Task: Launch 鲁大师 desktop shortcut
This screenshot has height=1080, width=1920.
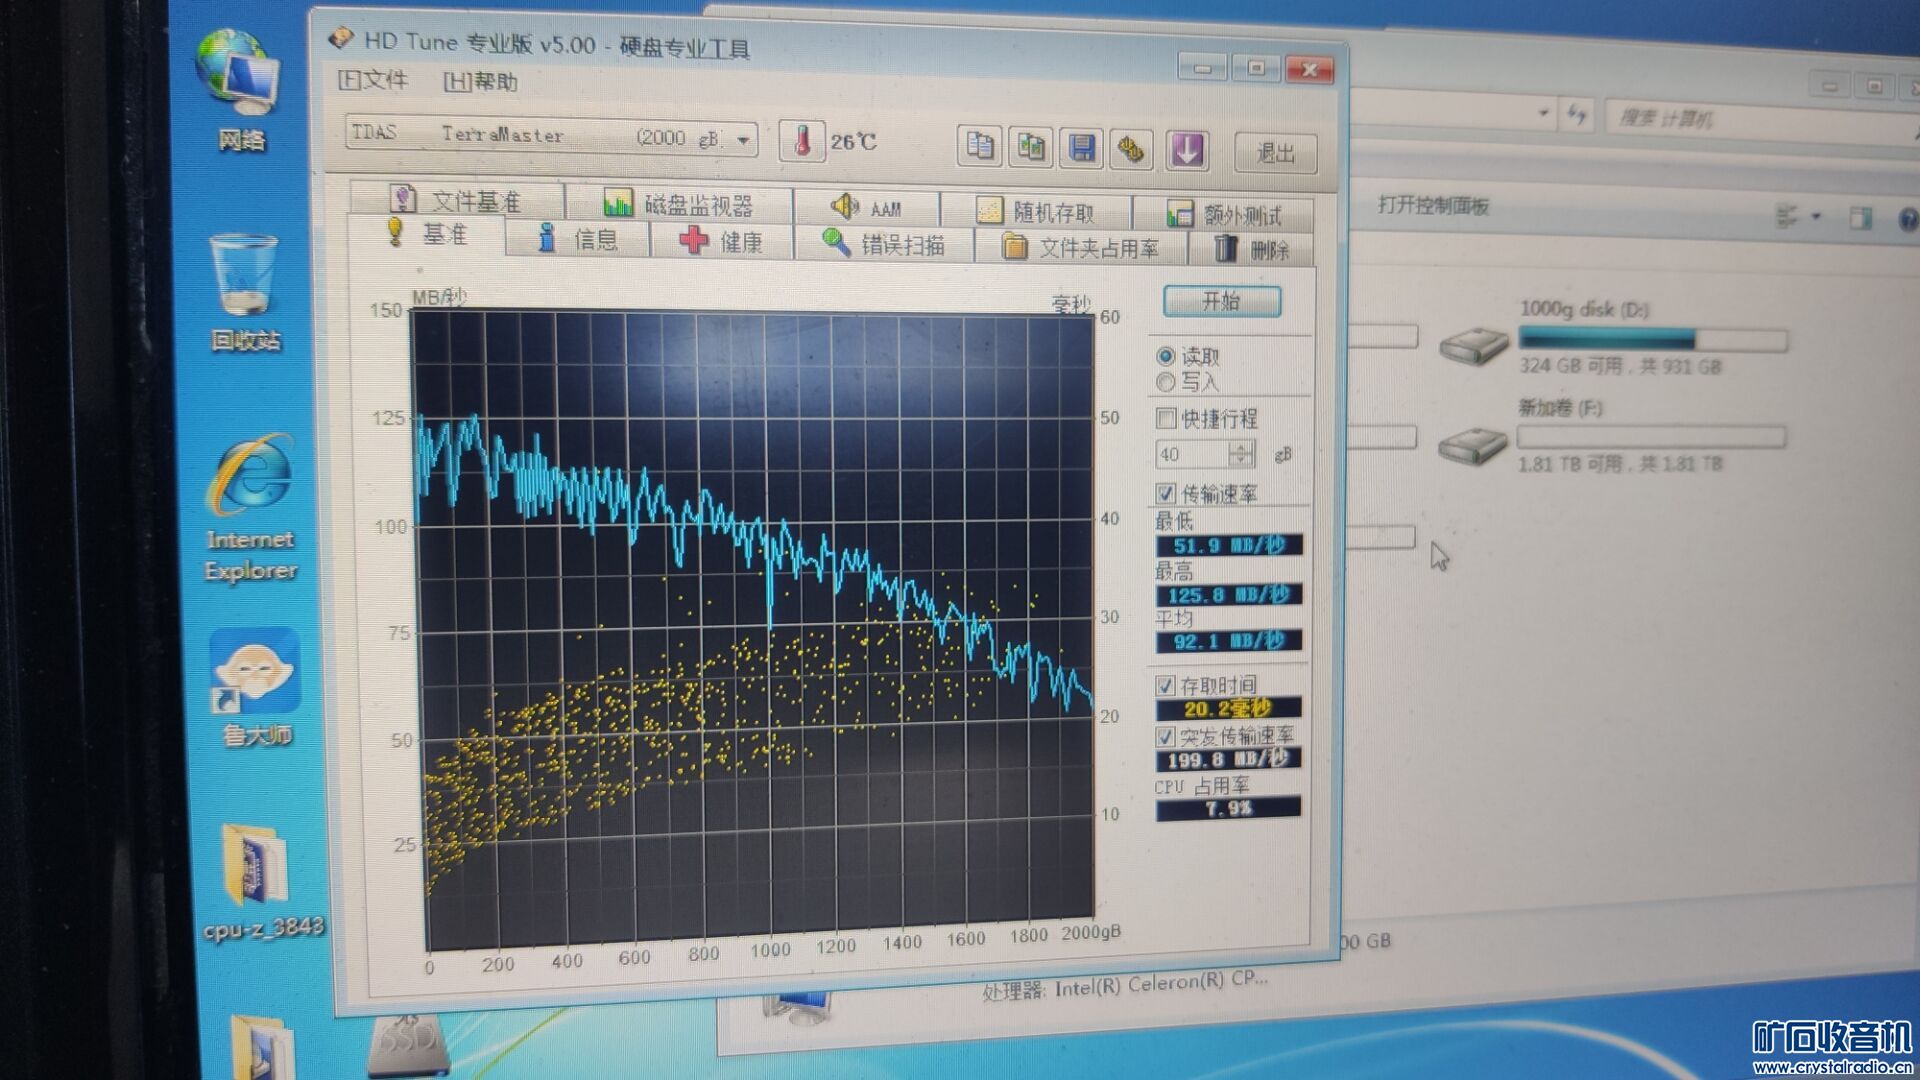Action: coord(256,688)
